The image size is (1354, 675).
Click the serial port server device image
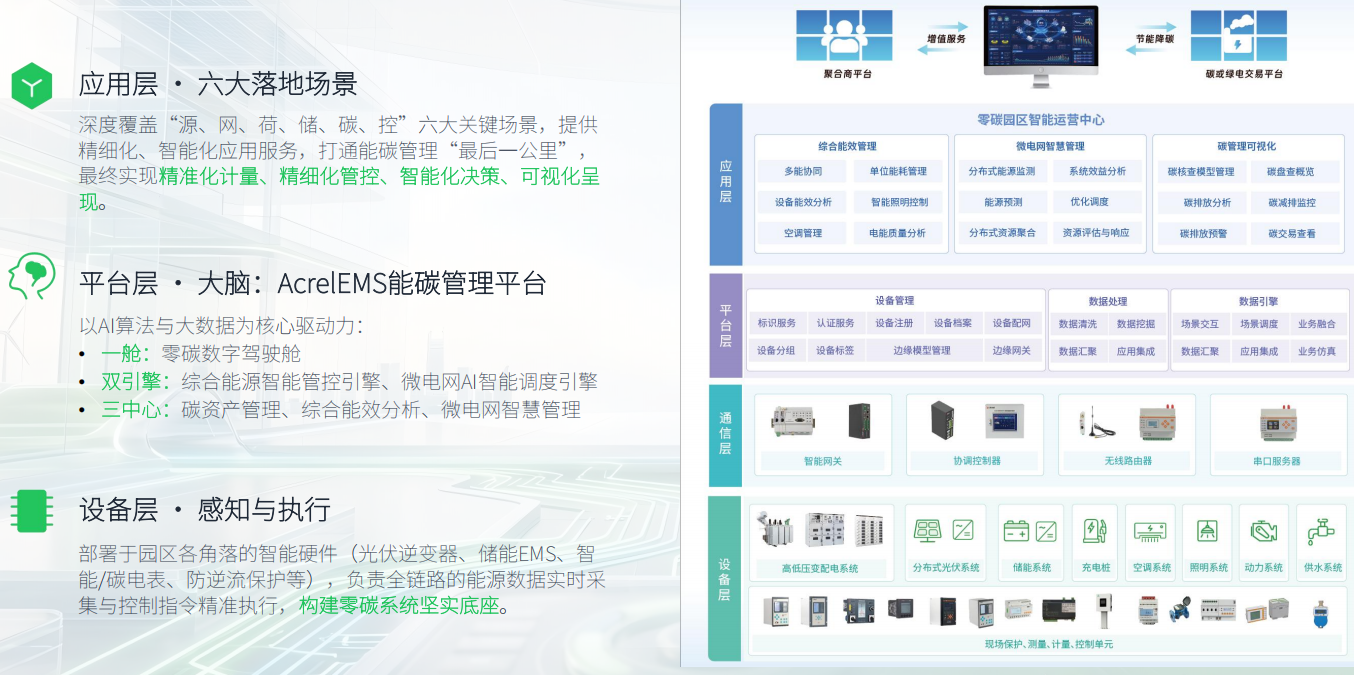[1276, 423]
